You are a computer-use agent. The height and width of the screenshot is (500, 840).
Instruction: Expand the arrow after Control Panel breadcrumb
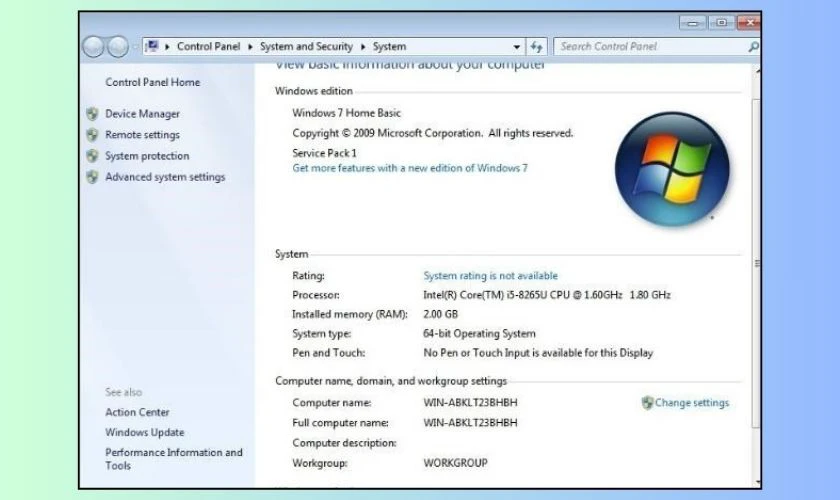click(250, 47)
